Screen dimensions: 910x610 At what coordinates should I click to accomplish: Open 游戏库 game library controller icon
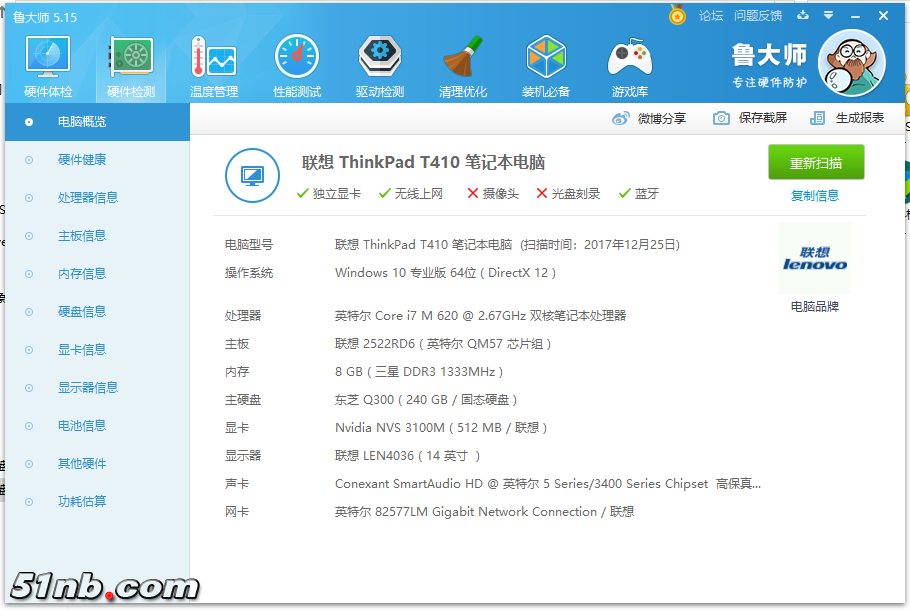click(630, 66)
